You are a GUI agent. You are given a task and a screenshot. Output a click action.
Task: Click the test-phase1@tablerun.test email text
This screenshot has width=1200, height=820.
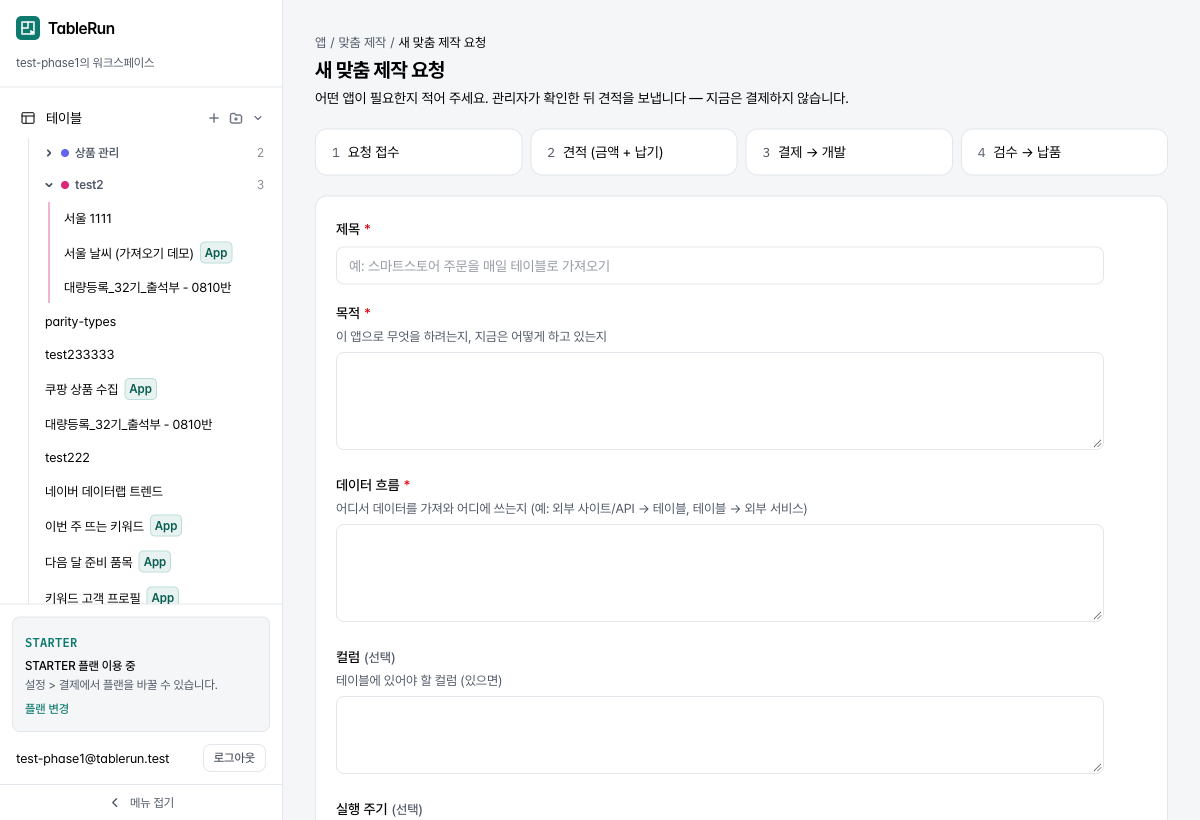[x=93, y=758]
